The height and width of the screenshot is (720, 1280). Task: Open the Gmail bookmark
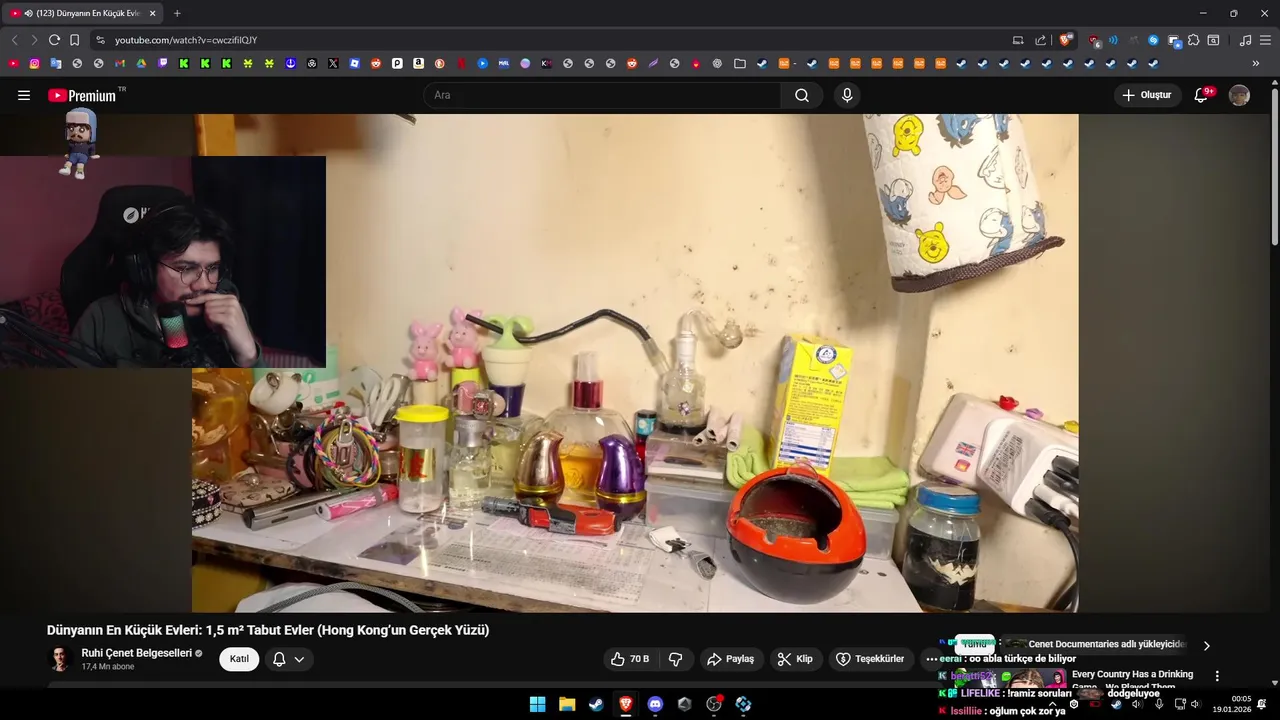pyautogui.click(x=120, y=63)
